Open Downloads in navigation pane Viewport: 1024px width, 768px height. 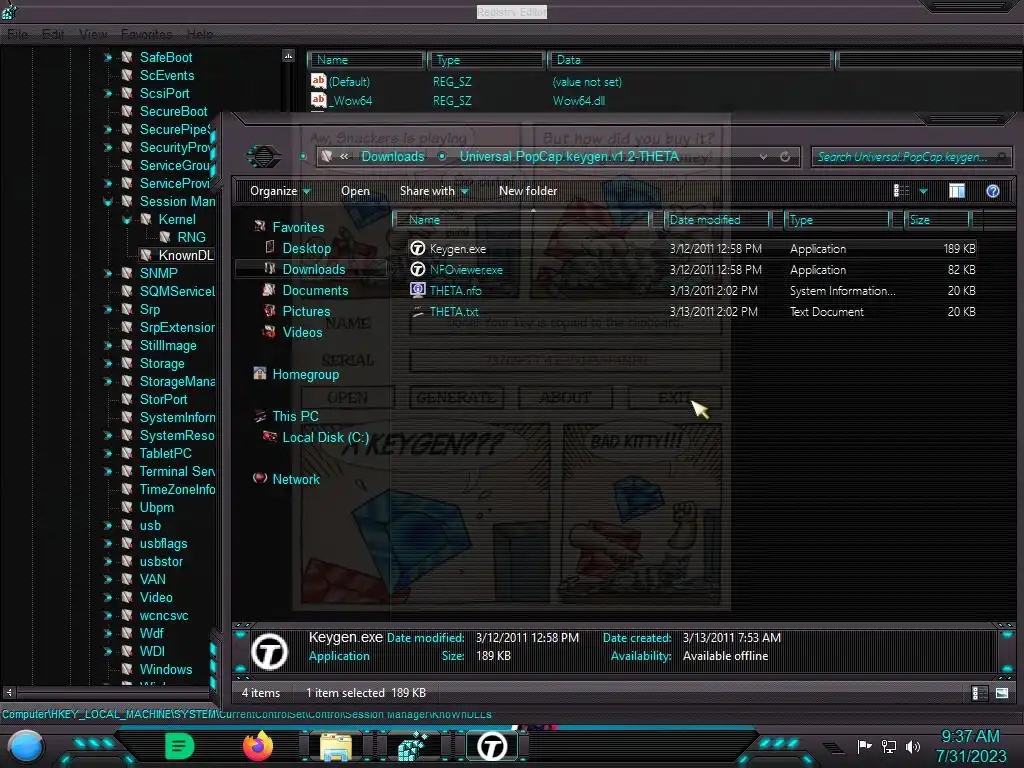click(313, 269)
